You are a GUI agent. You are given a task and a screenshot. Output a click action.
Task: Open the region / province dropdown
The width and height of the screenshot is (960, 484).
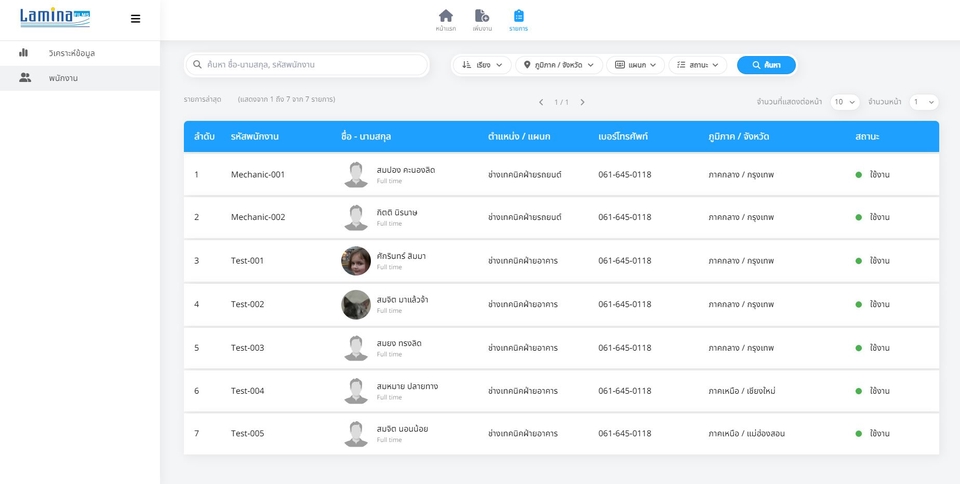(x=559, y=64)
